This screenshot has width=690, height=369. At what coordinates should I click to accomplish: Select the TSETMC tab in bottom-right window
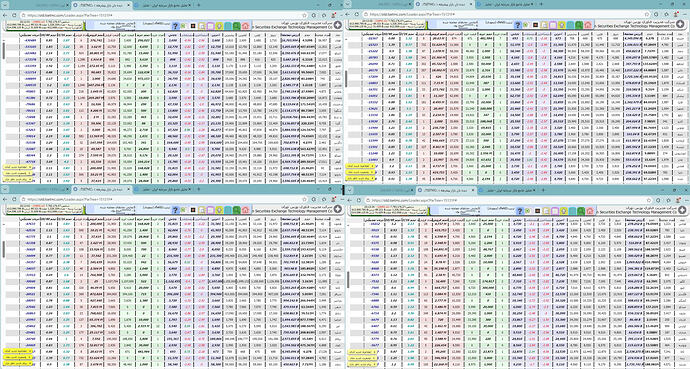coord(446,190)
